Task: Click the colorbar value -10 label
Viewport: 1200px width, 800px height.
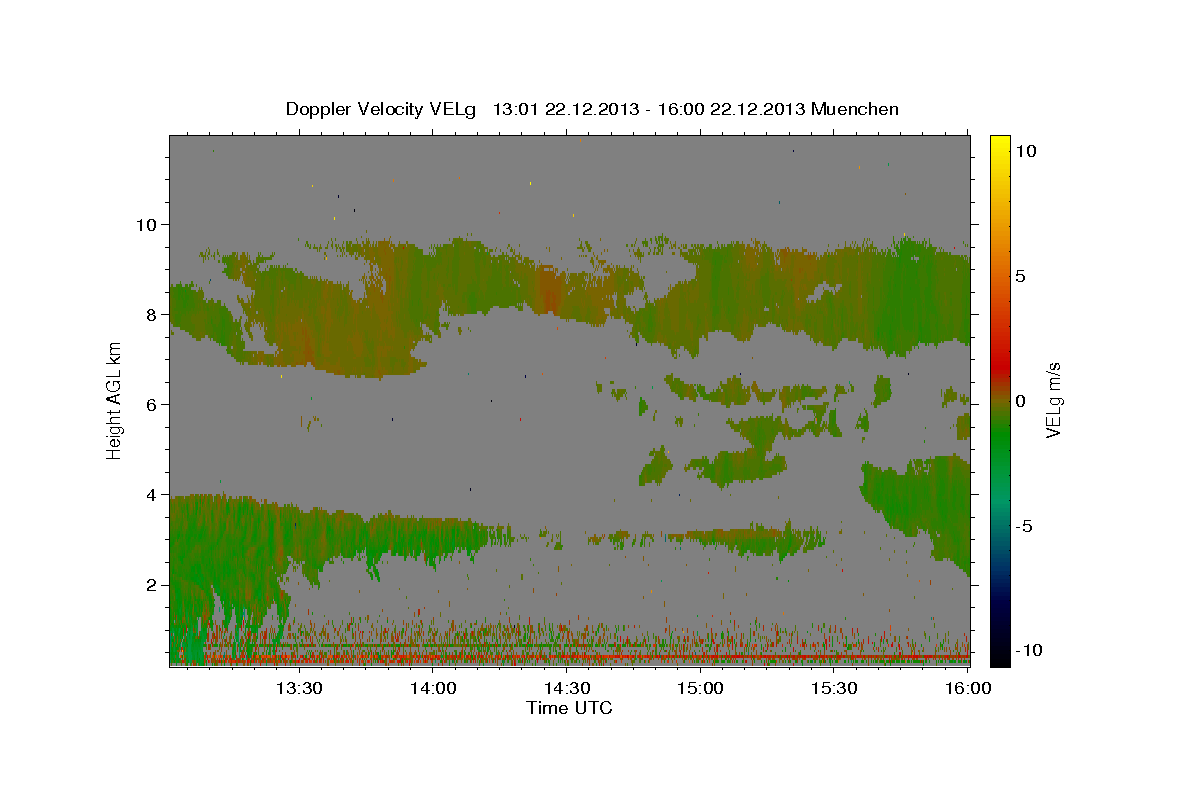Action: [x=1029, y=650]
